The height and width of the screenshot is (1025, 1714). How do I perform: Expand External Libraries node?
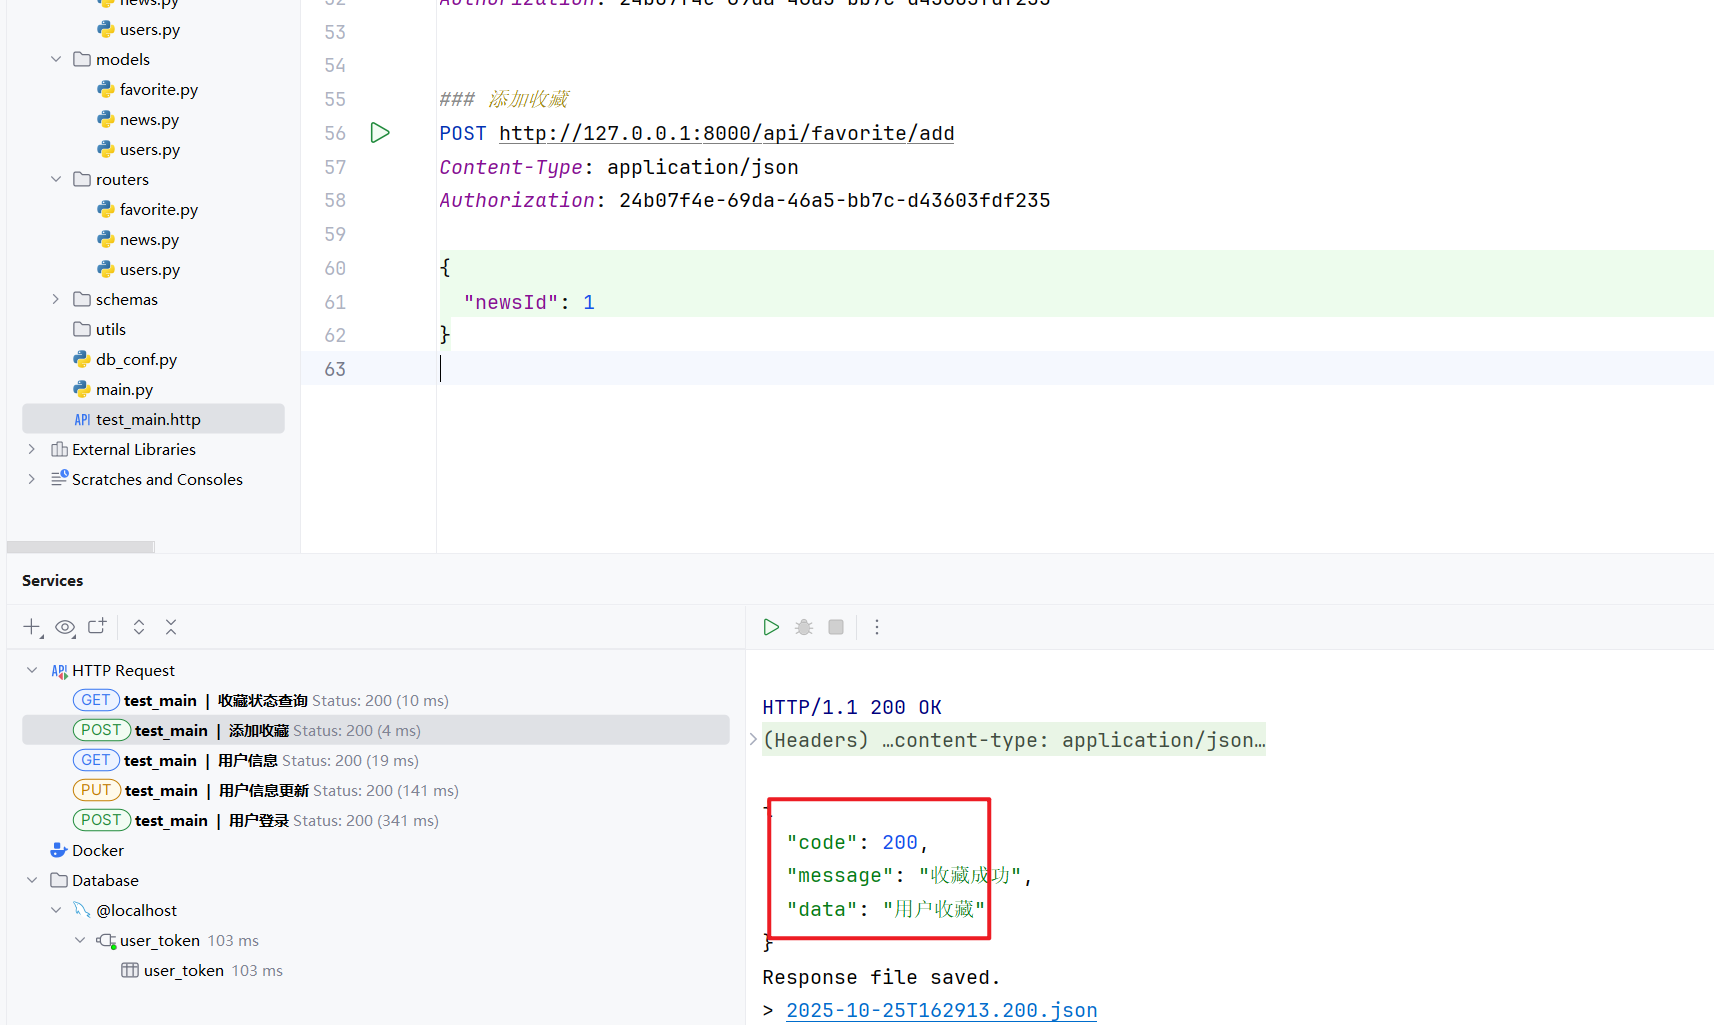[x=32, y=450]
